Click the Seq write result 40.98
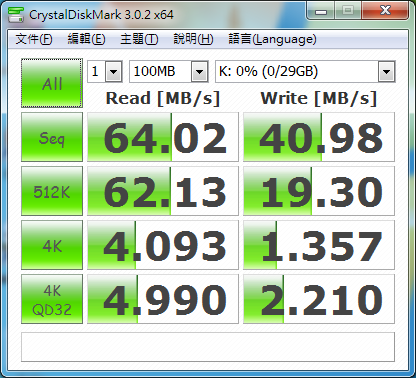 tap(319, 137)
